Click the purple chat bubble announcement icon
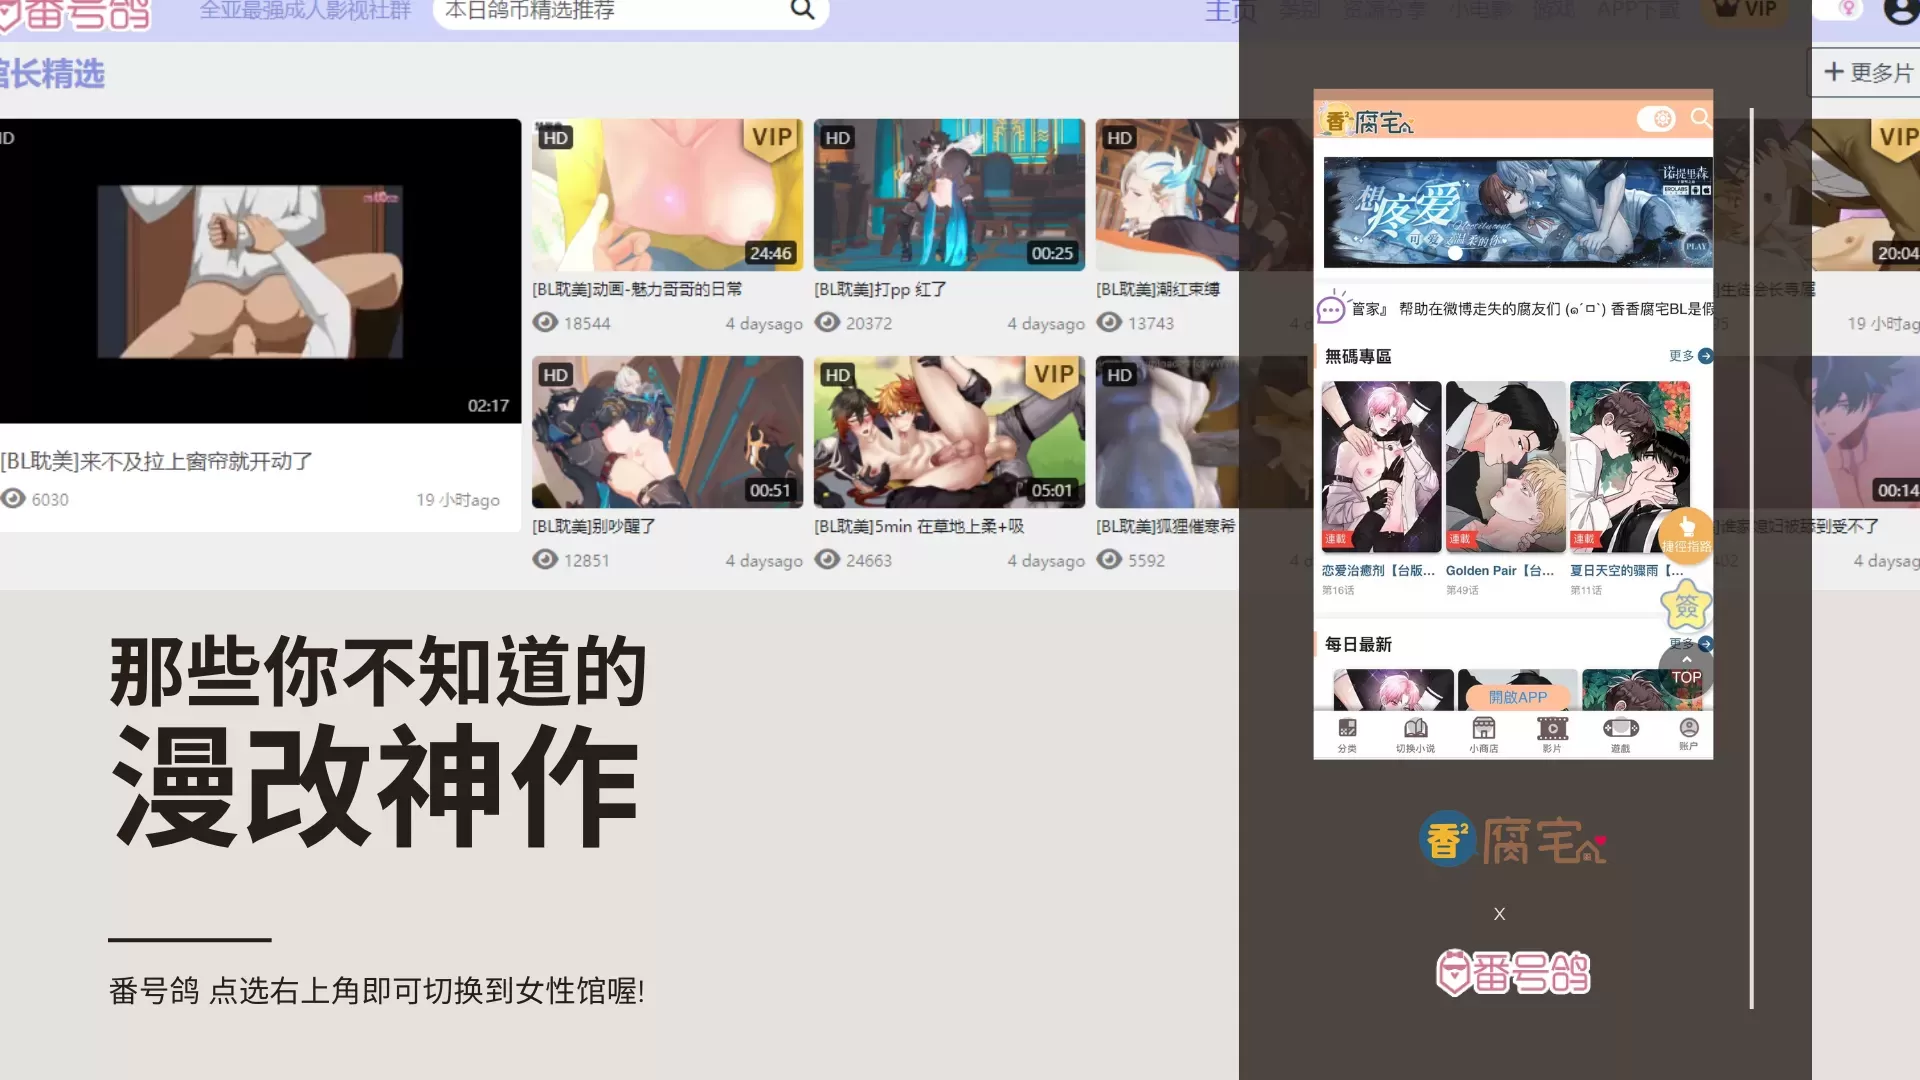This screenshot has height=1080, width=1920. coord(1331,309)
